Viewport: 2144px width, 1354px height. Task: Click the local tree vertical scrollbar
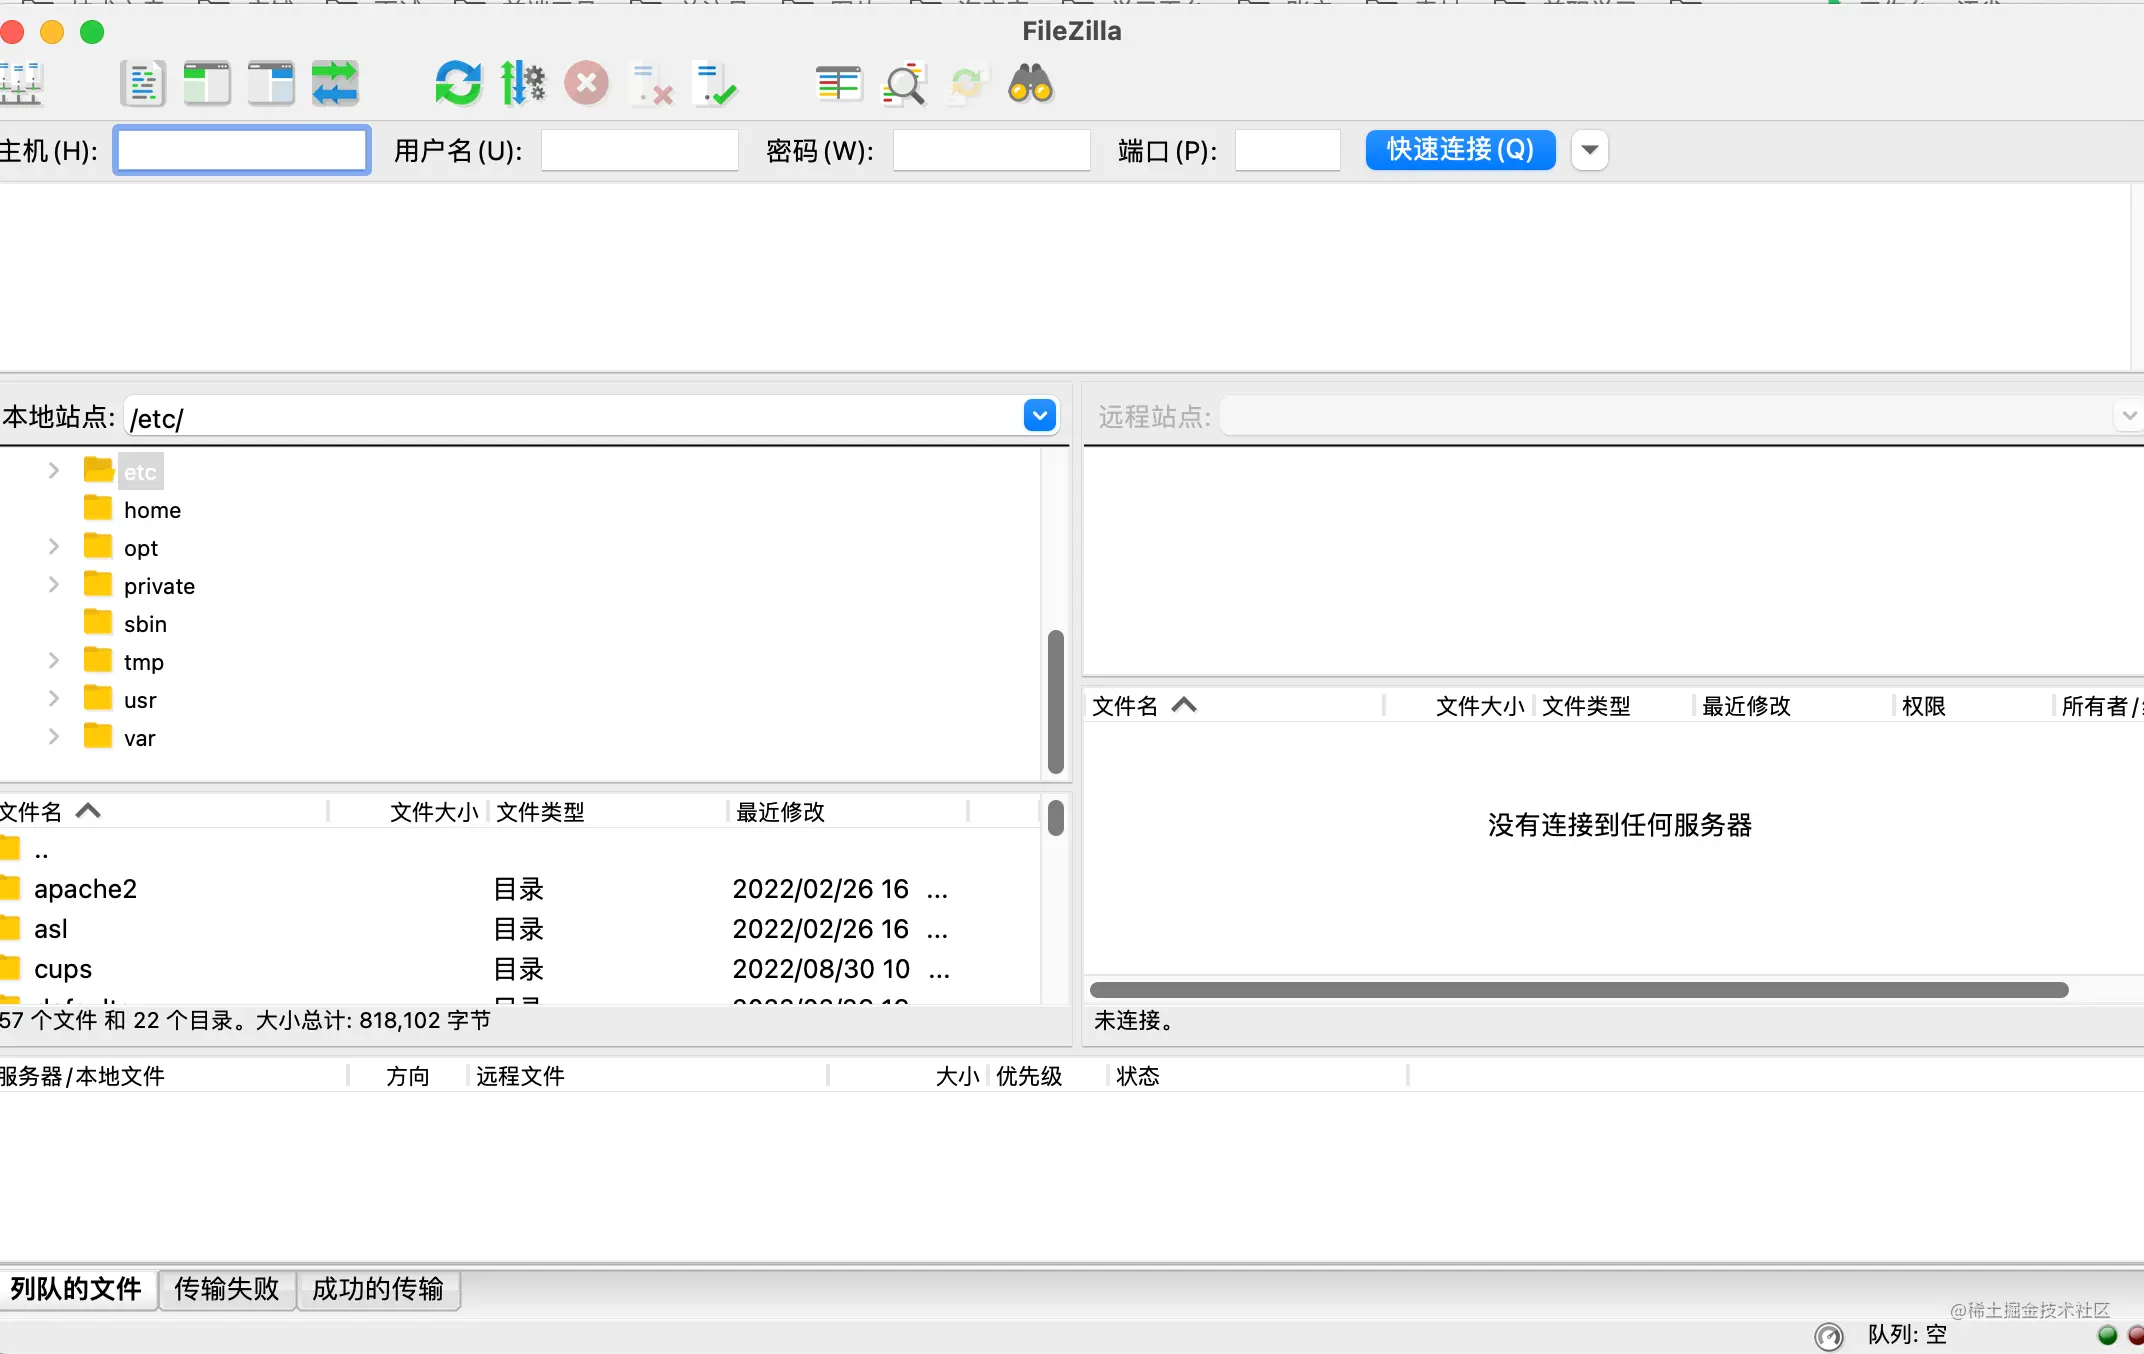coord(1055,700)
